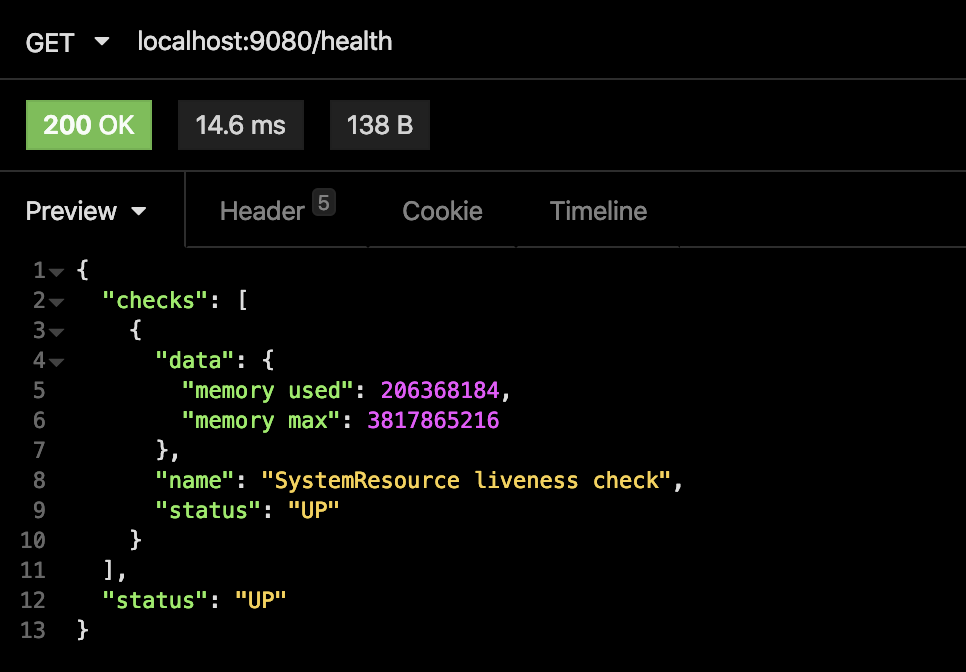The width and height of the screenshot is (966, 672).
Task: Switch to the Header tab
Action: (262, 211)
